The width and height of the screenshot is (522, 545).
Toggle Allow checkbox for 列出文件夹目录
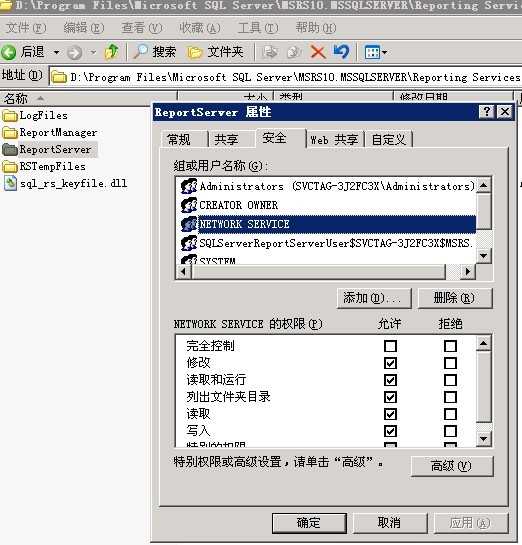pos(390,397)
